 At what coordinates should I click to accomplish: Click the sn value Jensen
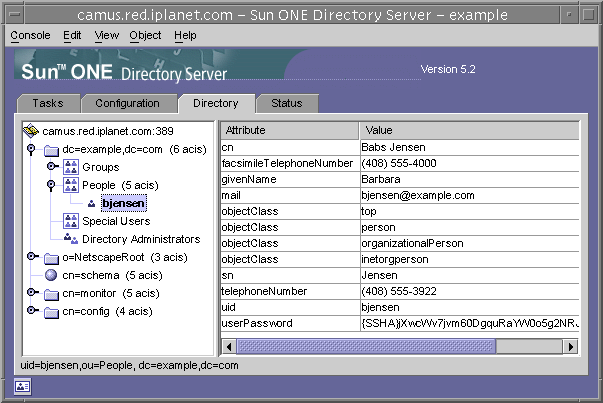coord(379,275)
